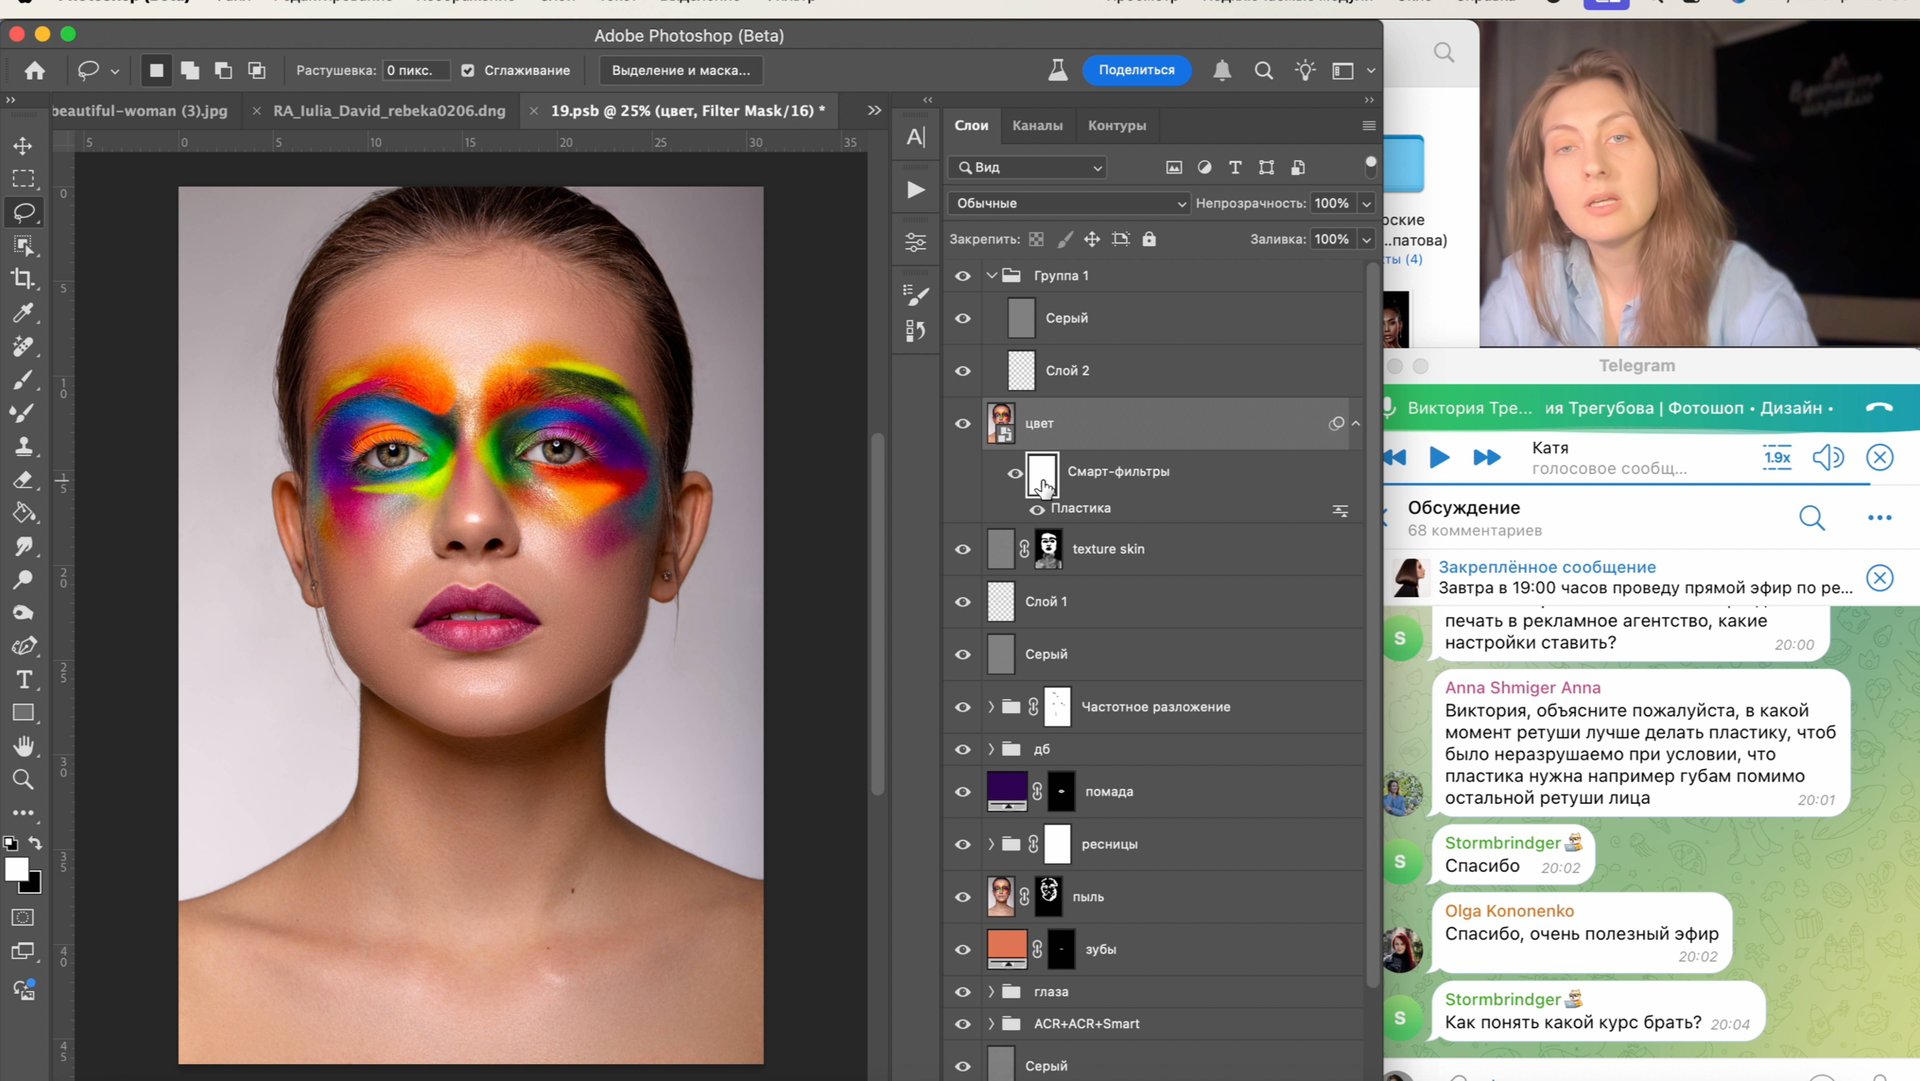Collapse the Группа 1 group
This screenshot has height=1081, width=1920.
tap(992, 275)
